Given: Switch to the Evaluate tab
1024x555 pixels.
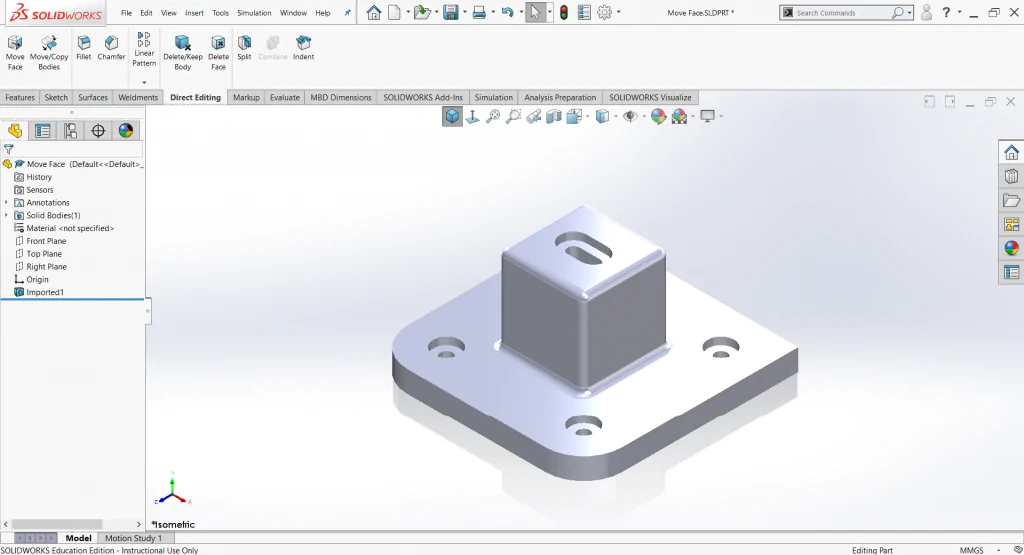Looking at the screenshot, I should tap(285, 97).
